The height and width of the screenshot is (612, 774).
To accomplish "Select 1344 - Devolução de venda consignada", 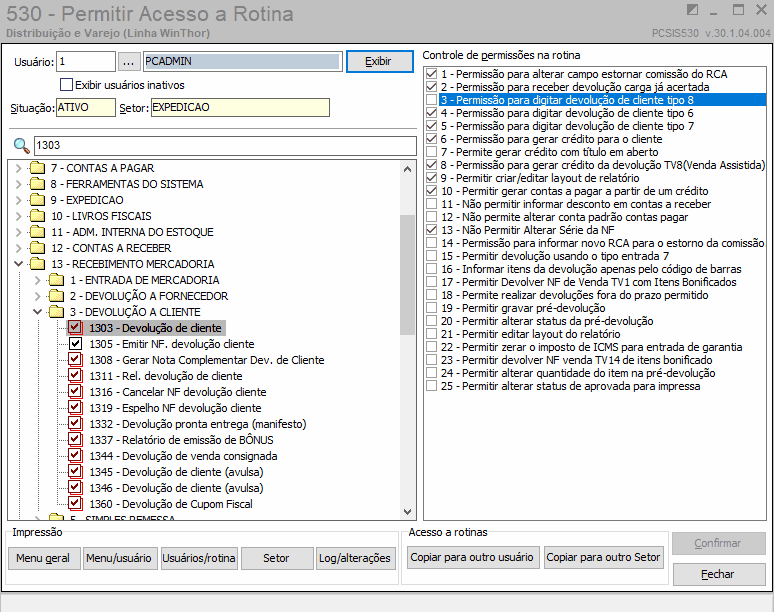I will point(183,456).
